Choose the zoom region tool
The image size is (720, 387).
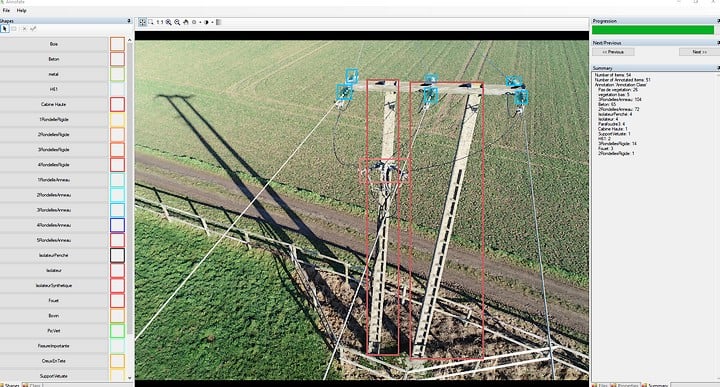pyautogui.click(x=151, y=22)
